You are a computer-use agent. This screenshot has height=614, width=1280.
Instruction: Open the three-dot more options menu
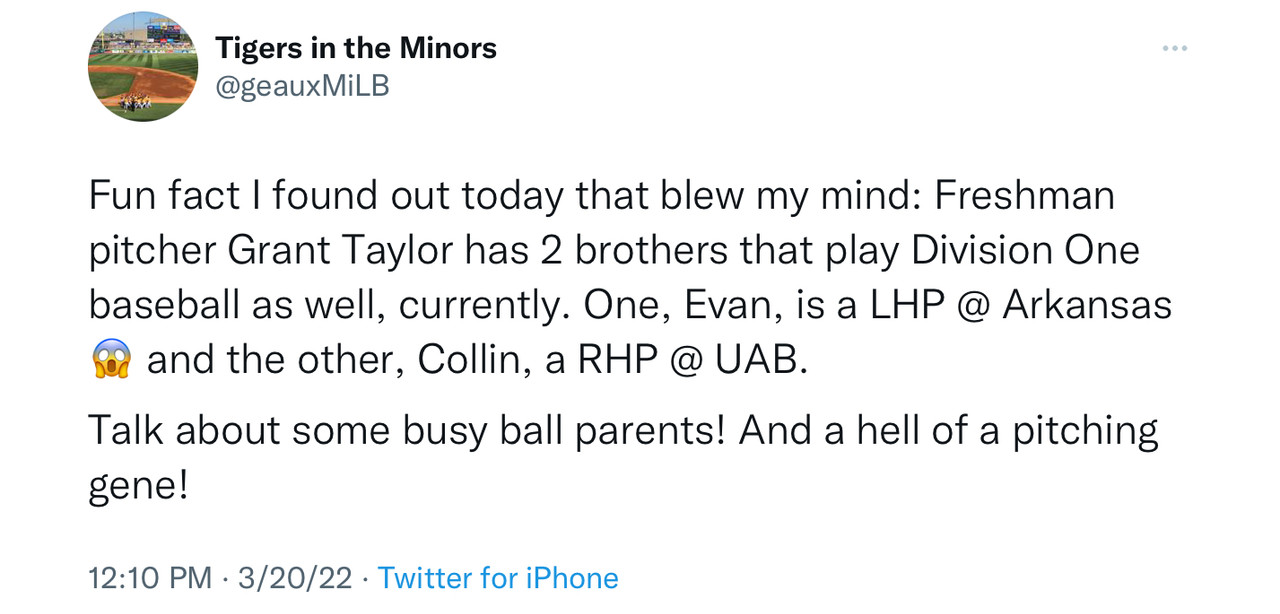click(x=1173, y=49)
